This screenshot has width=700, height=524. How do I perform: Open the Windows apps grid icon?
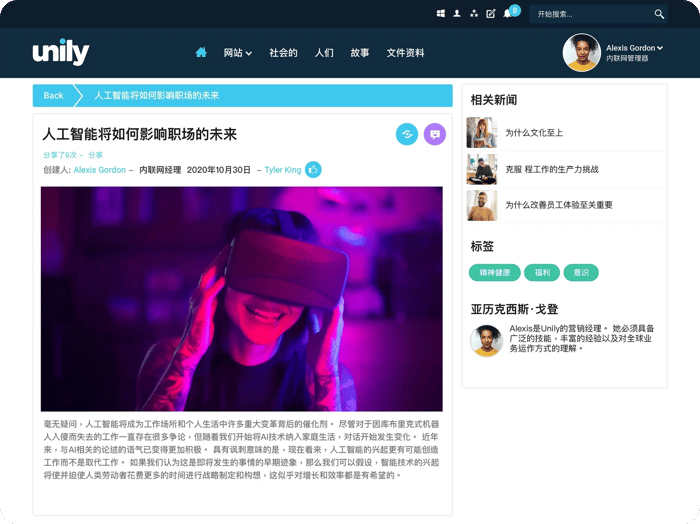point(440,14)
